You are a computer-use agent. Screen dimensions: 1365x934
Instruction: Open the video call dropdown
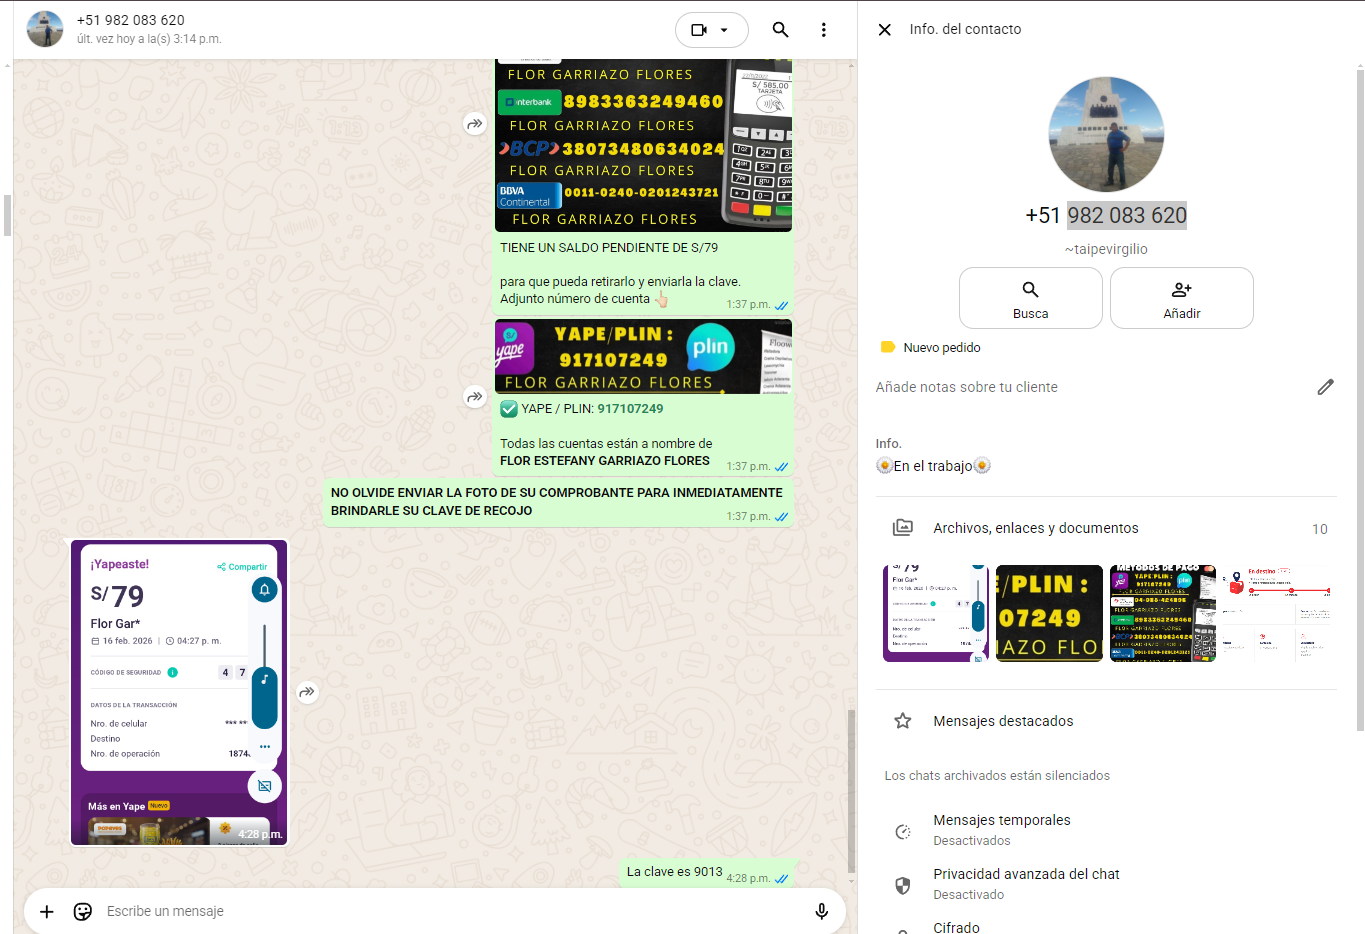(711, 30)
